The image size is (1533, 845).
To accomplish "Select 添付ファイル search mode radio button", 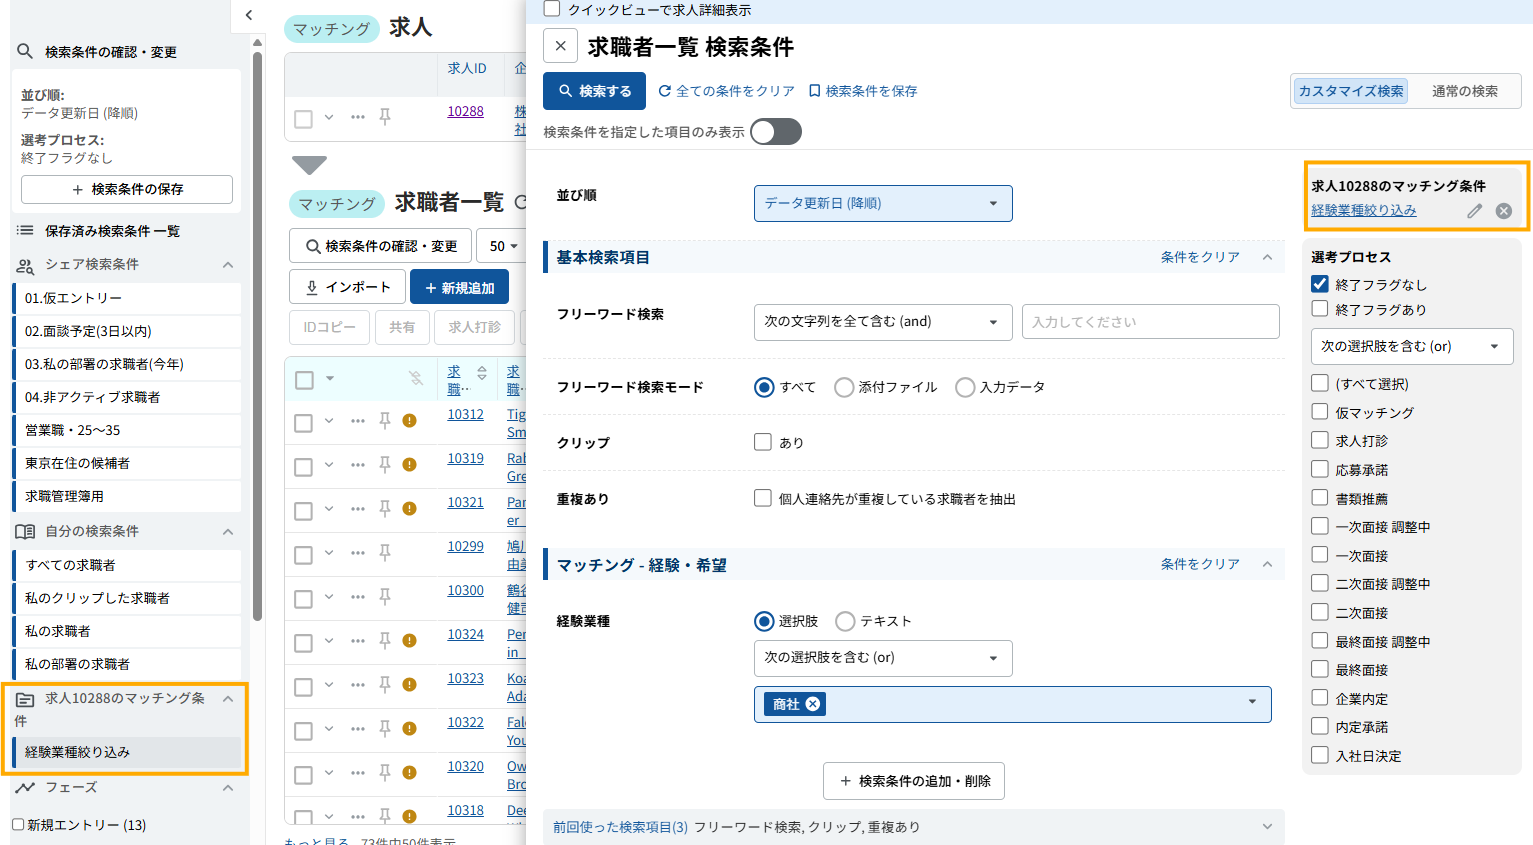I will (x=845, y=387).
